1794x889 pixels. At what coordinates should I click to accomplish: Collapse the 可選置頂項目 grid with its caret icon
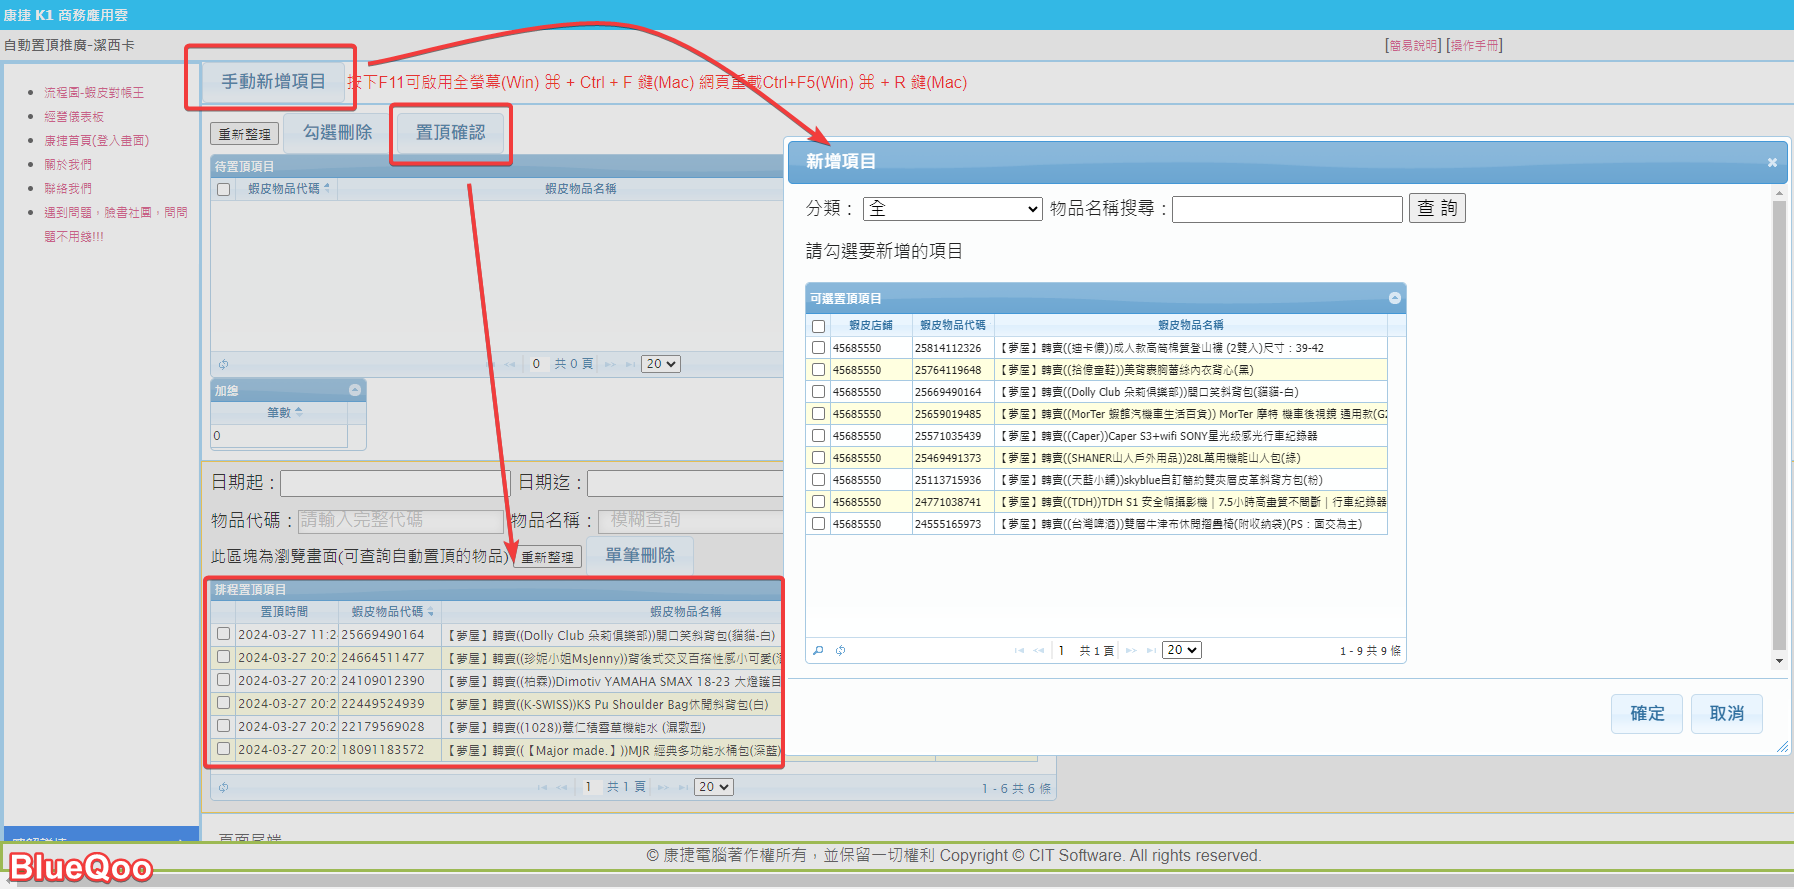pyautogui.click(x=1394, y=298)
